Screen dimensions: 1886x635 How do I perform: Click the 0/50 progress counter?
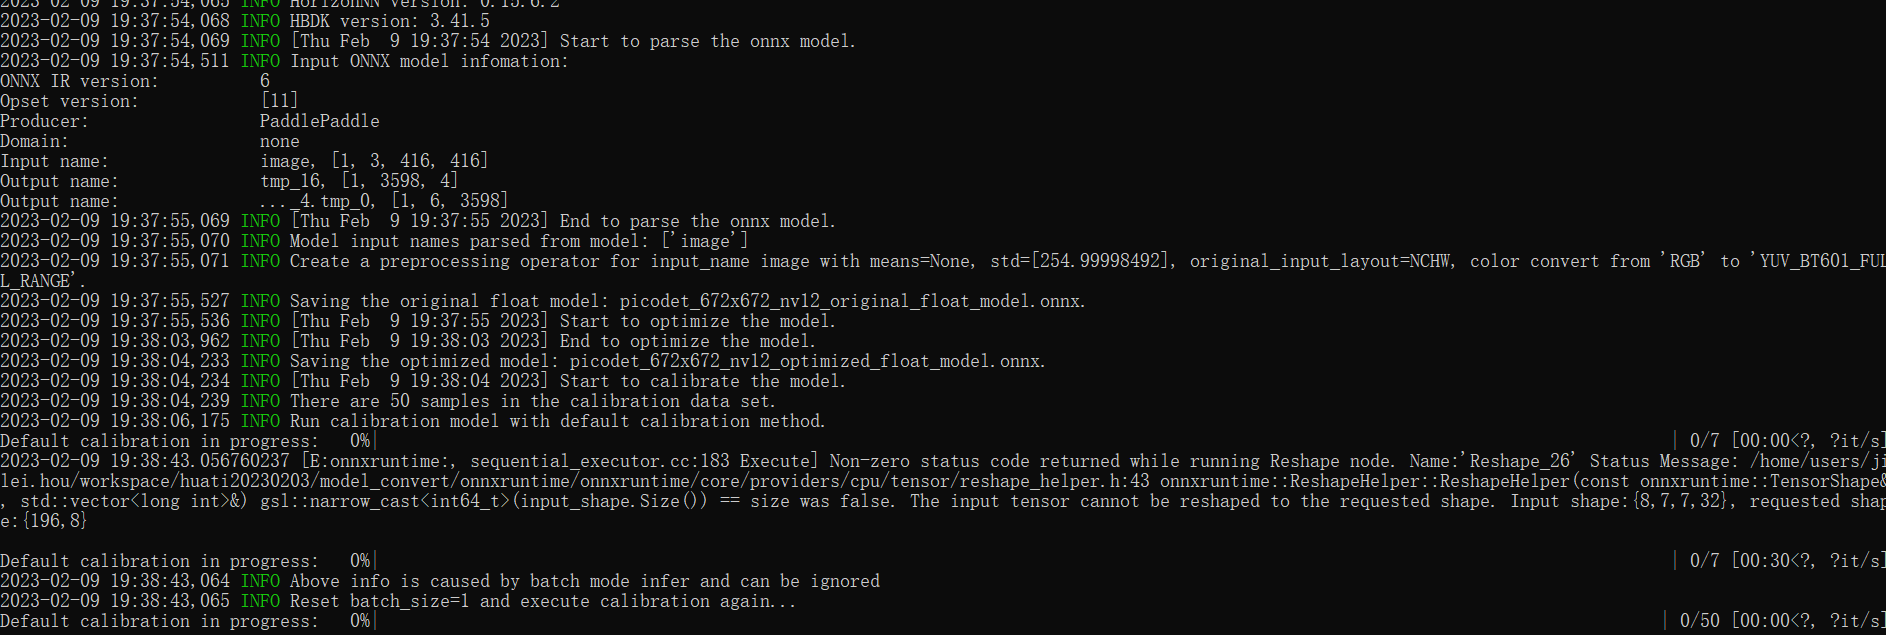[x=1700, y=621]
